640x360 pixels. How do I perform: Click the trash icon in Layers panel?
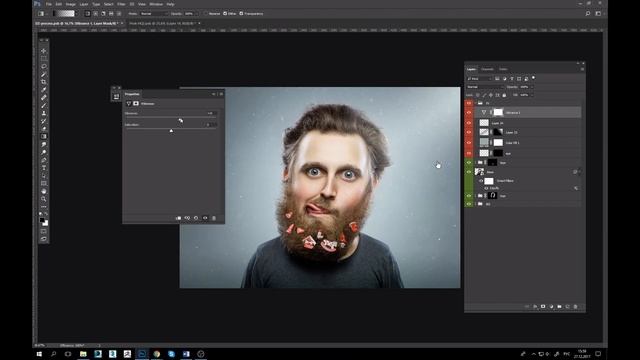tap(576, 307)
